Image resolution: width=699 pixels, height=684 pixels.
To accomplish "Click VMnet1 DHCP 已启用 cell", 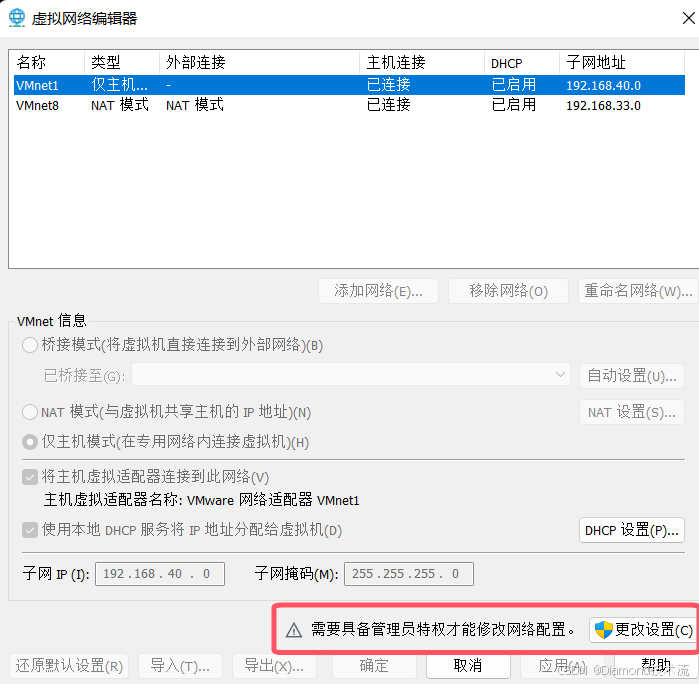I will (x=514, y=85).
